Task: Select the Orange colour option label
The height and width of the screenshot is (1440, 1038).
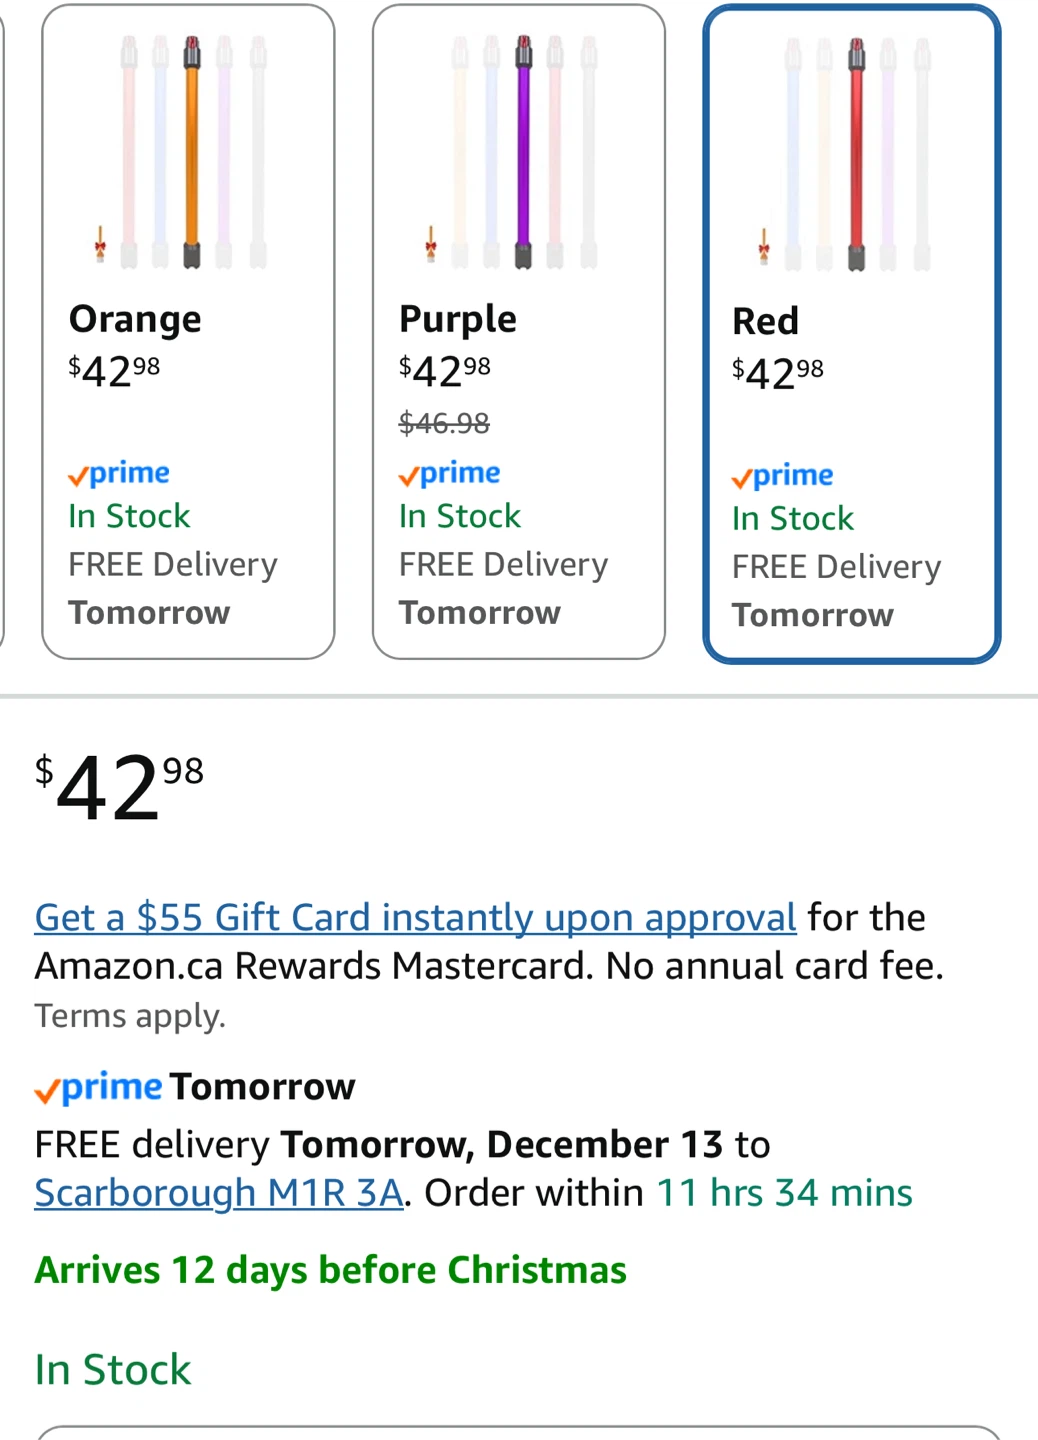Action: point(135,319)
